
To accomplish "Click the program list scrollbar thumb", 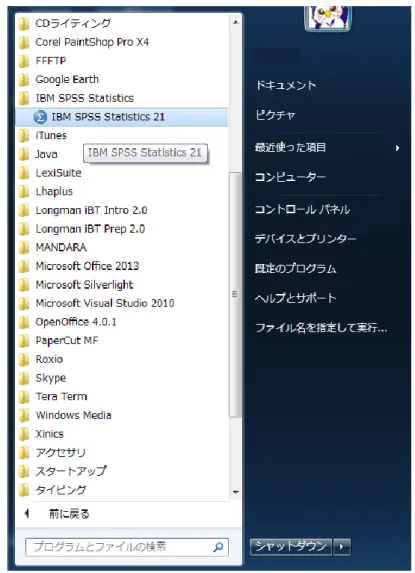I will pos(236,295).
